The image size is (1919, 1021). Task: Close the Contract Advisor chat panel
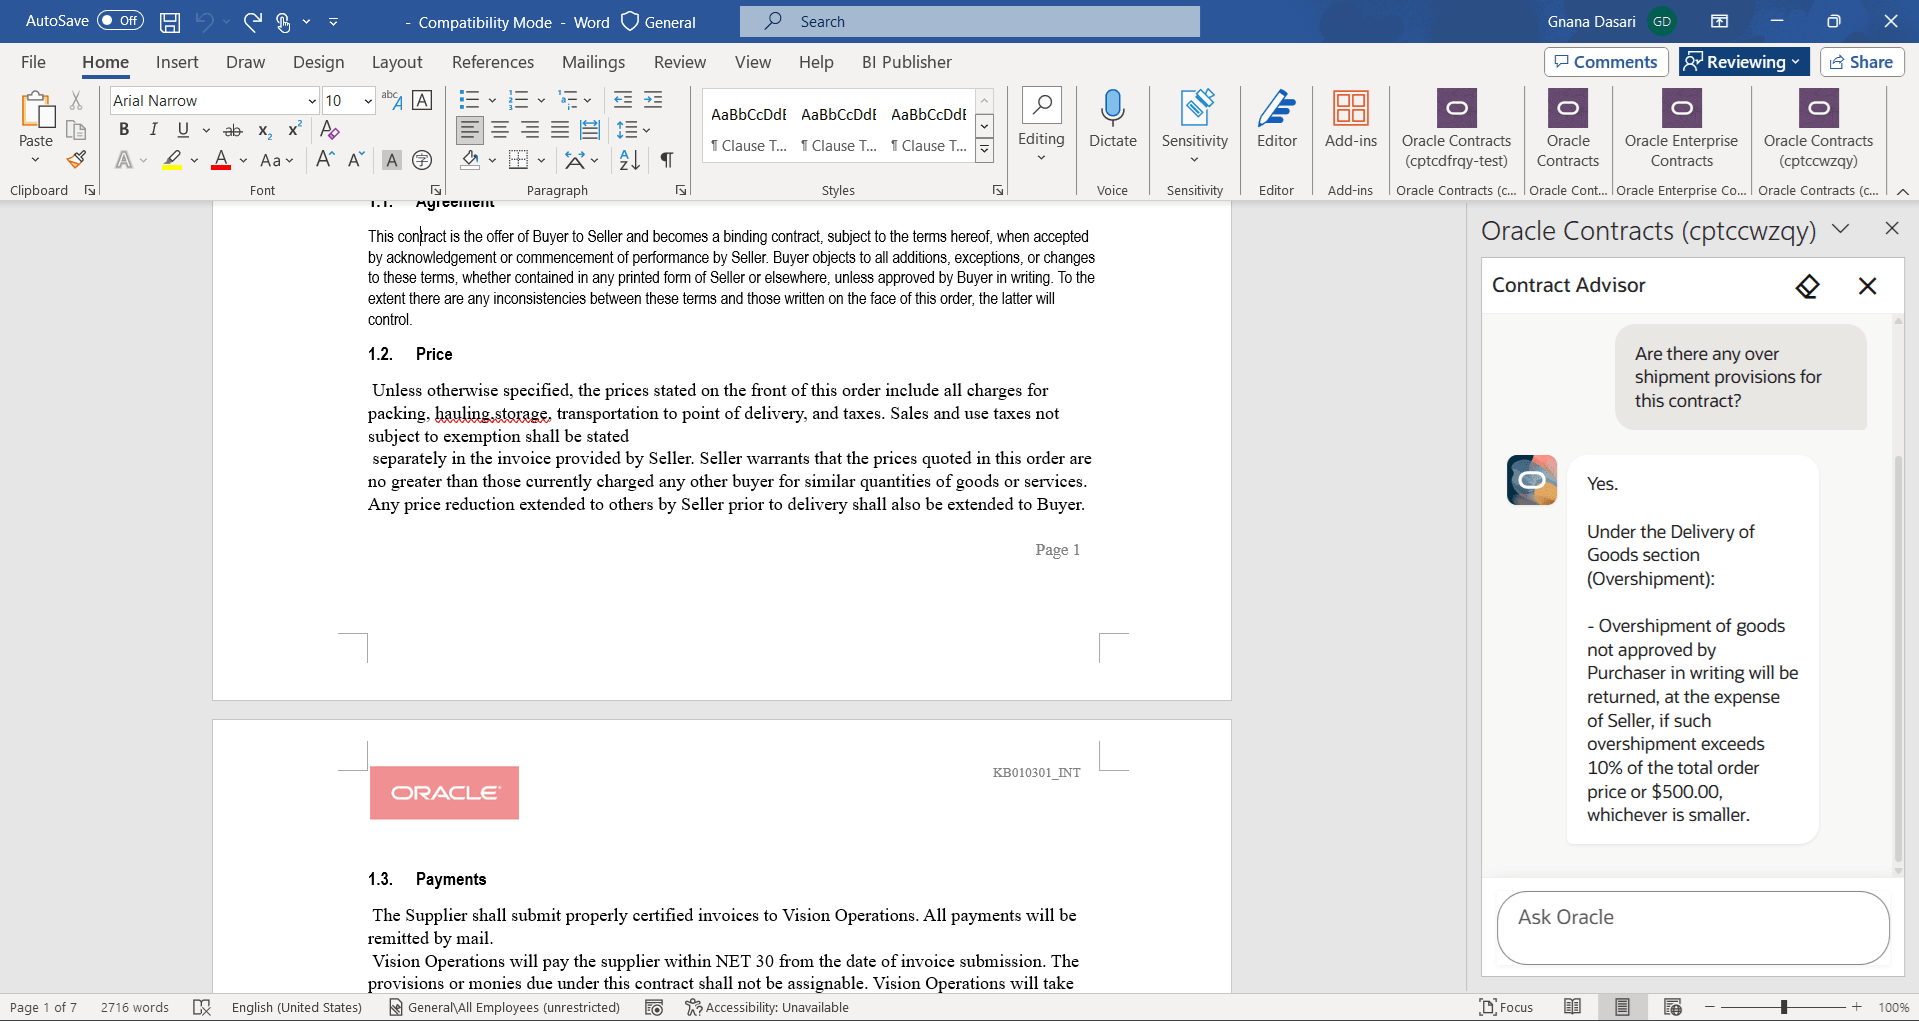pyautogui.click(x=1867, y=286)
